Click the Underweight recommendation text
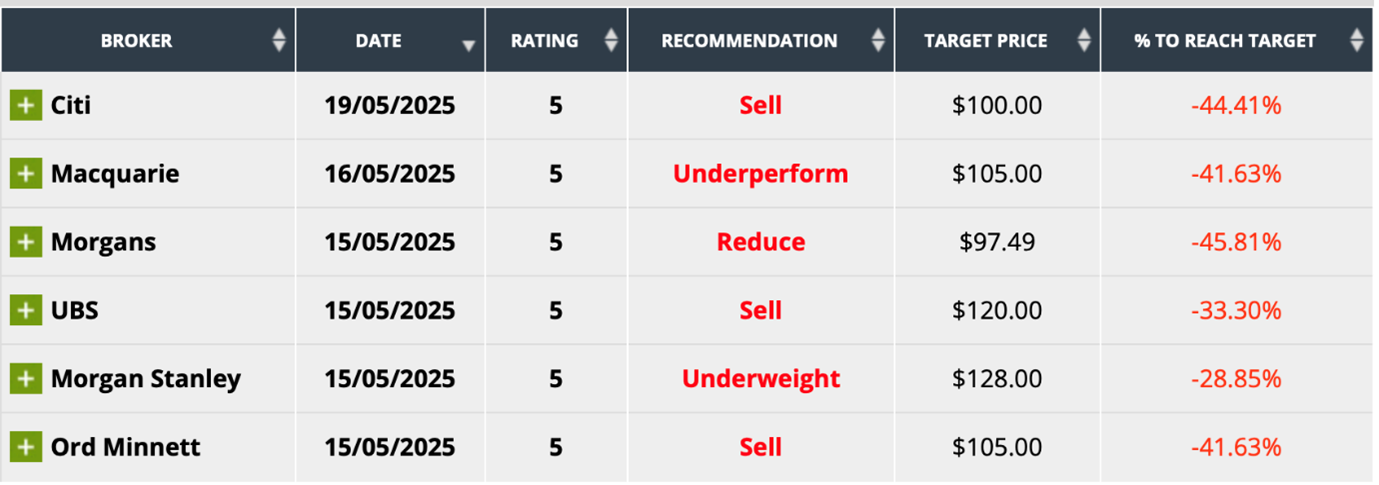This screenshot has width=1379, height=485. tap(760, 379)
